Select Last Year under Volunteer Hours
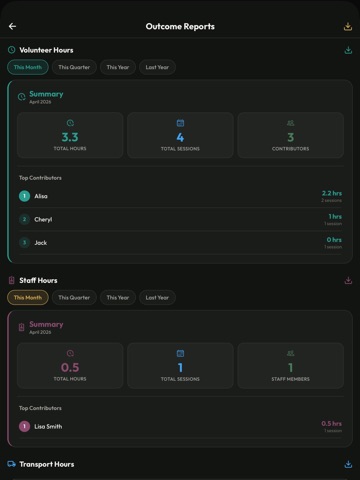Viewport: 360px width, 480px height. coord(157,67)
